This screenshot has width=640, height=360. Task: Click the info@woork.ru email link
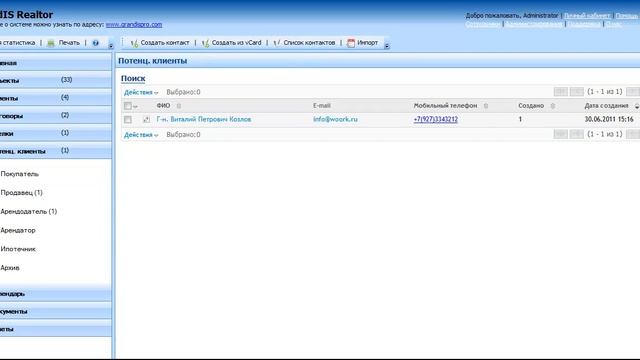coord(335,119)
